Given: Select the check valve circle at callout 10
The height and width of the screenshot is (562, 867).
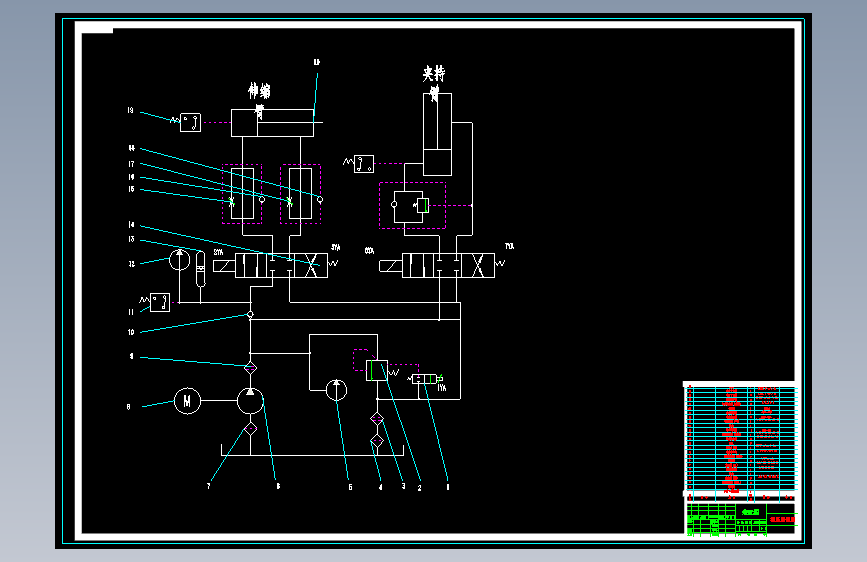Looking at the screenshot, I should point(250,314).
